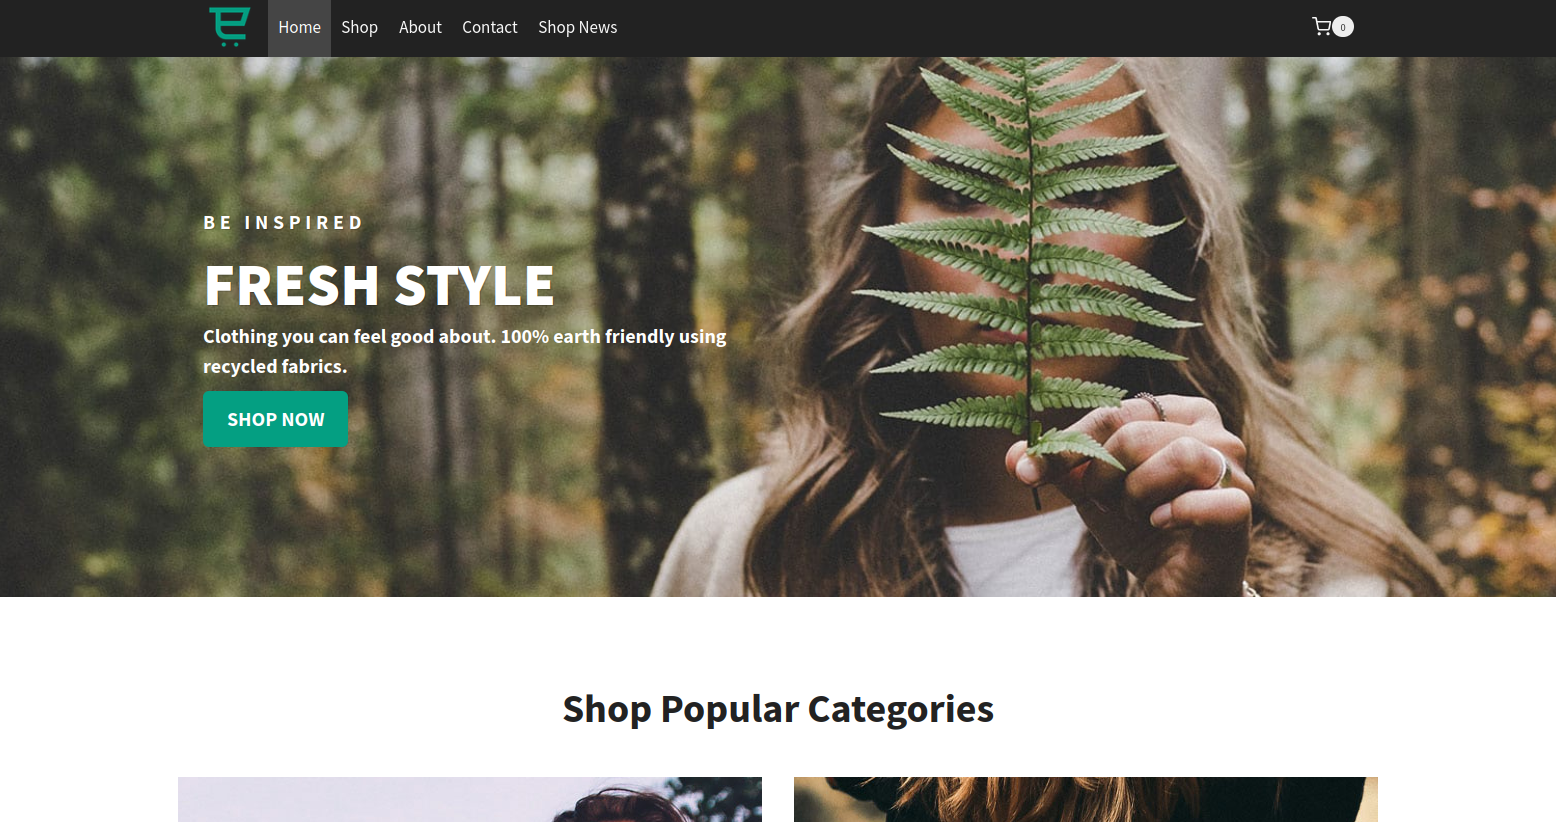Click the FRESH STYLE headline
This screenshot has width=1556, height=822.
tap(379, 285)
